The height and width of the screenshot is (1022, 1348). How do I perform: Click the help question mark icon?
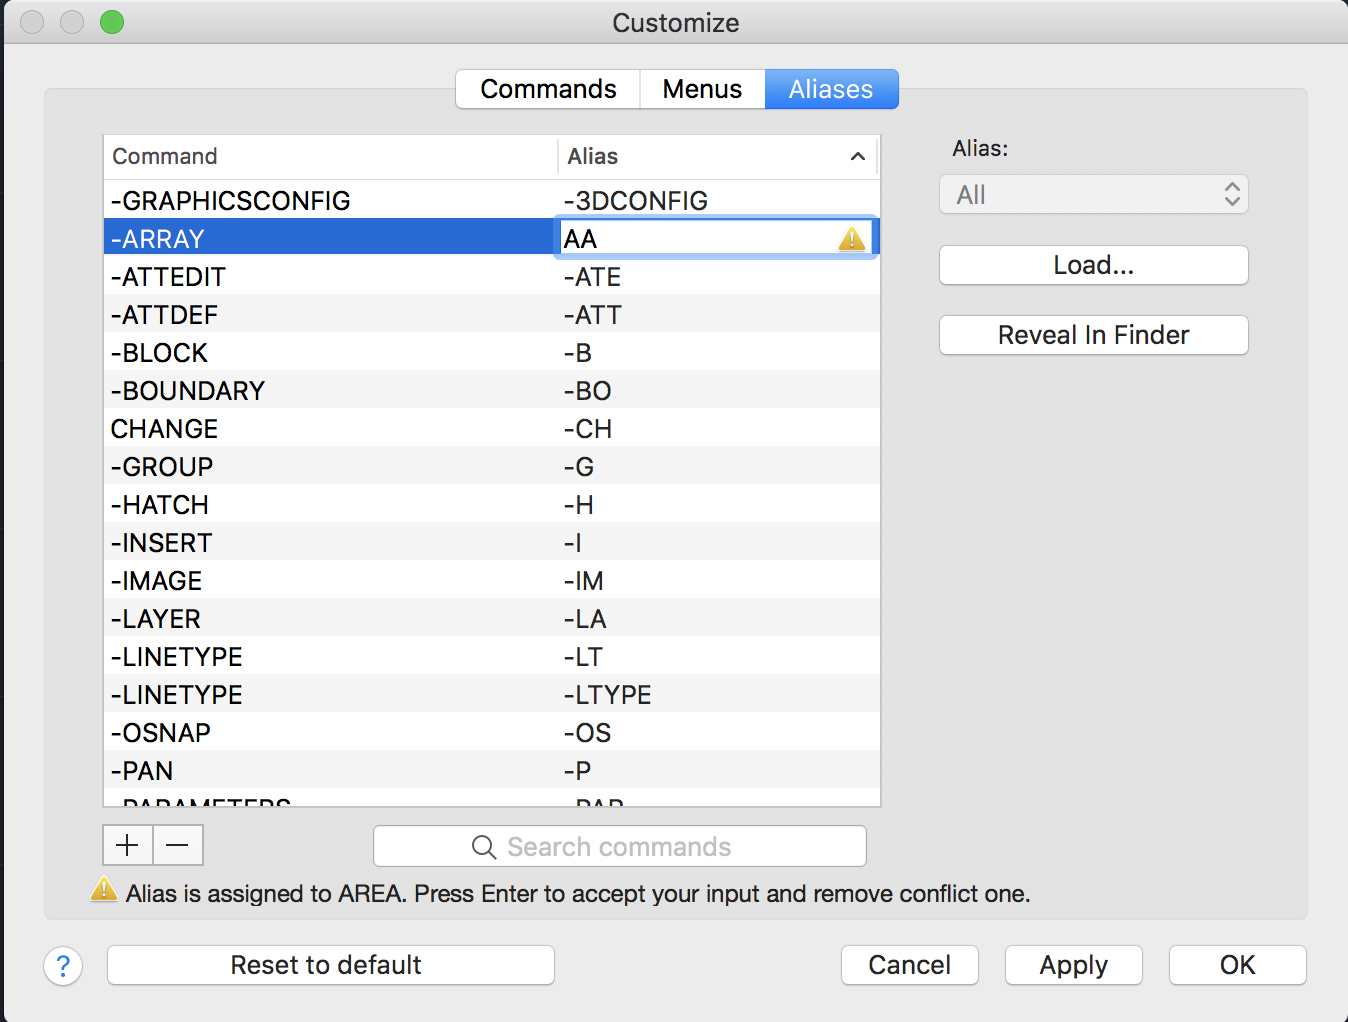[63, 966]
